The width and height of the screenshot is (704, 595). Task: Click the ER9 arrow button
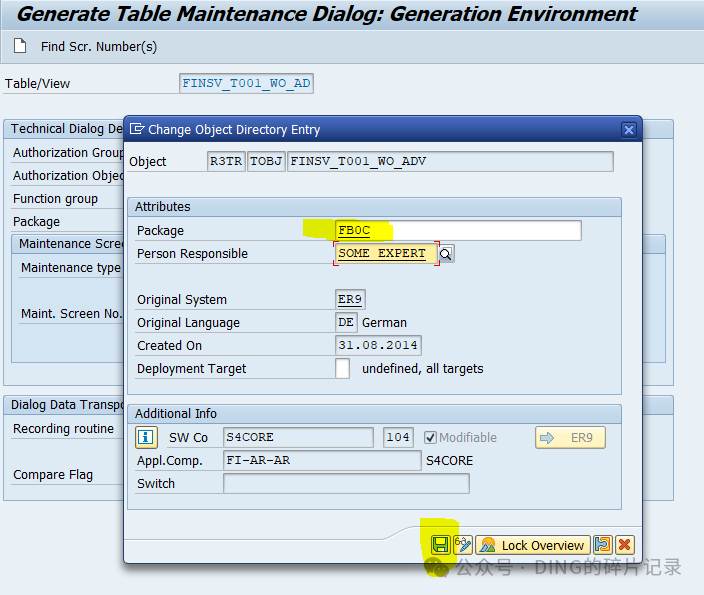tap(570, 437)
